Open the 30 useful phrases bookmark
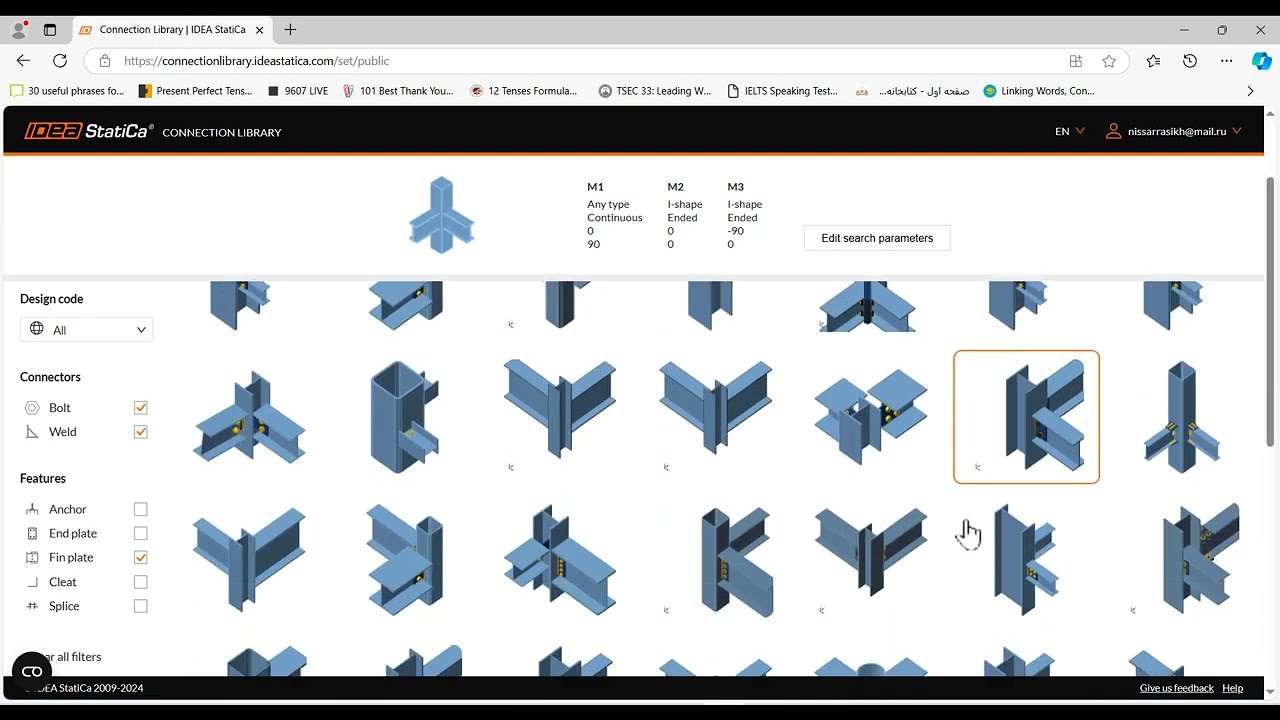Image resolution: width=1280 pixels, height=720 pixels. point(67,91)
